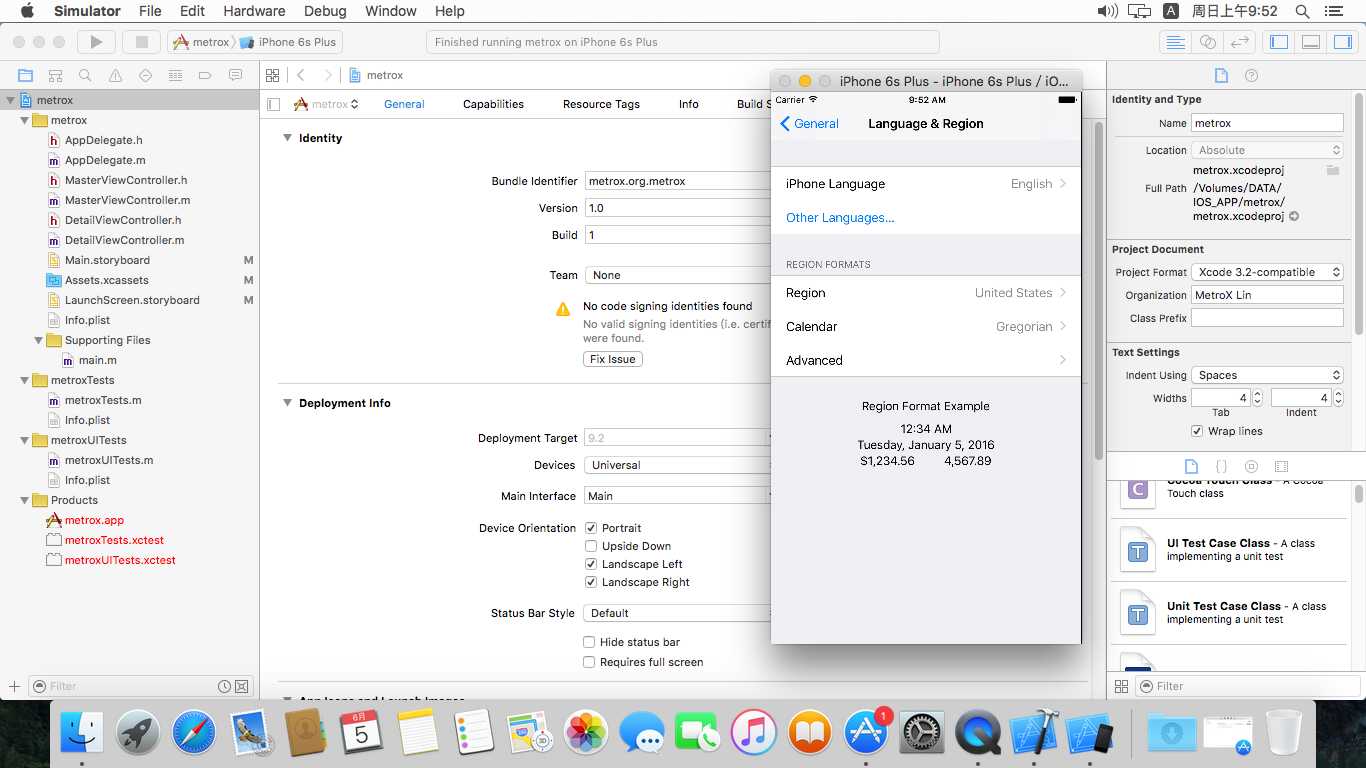Image resolution: width=1366 pixels, height=768 pixels.
Task: Open the Hardware menu
Action: point(254,11)
